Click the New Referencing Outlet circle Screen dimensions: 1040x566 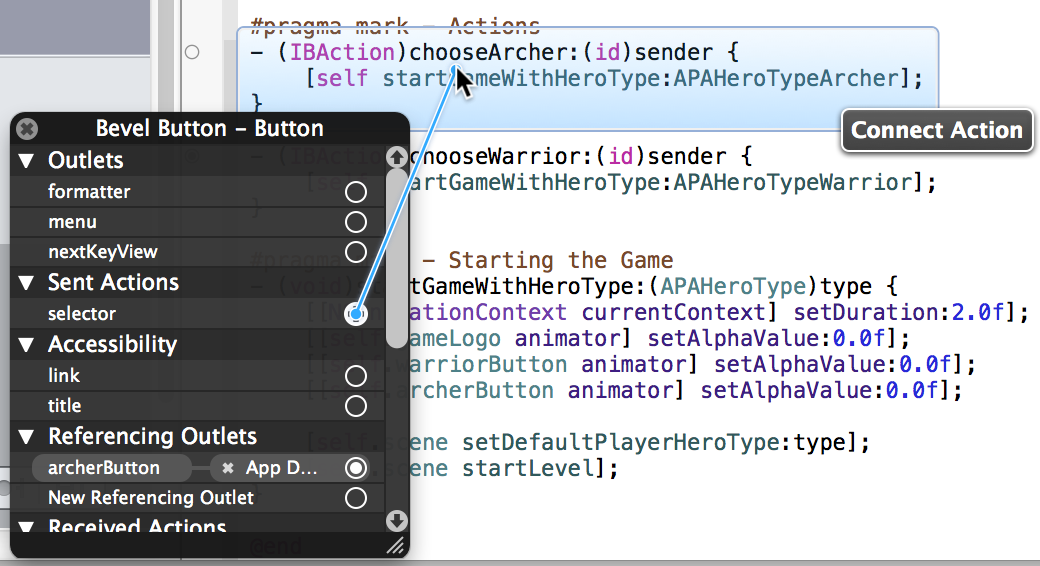click(x=356, y=498)
